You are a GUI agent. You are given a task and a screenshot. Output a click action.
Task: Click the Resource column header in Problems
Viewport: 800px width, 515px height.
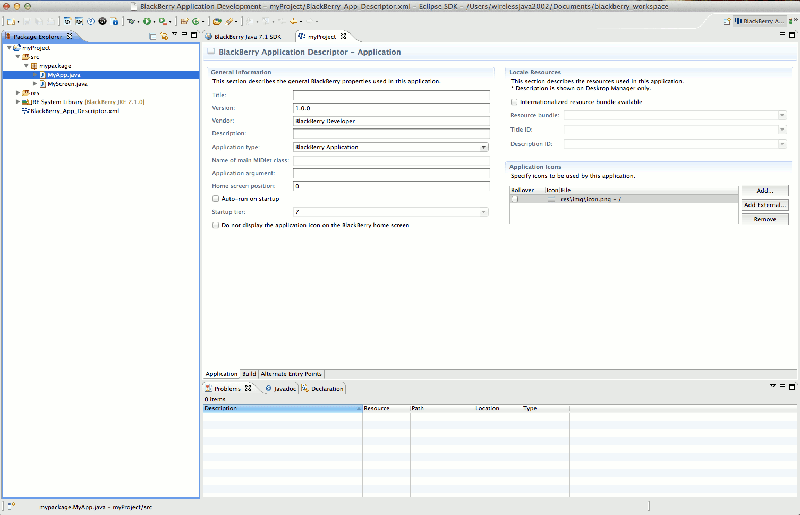tap(386, 408)
